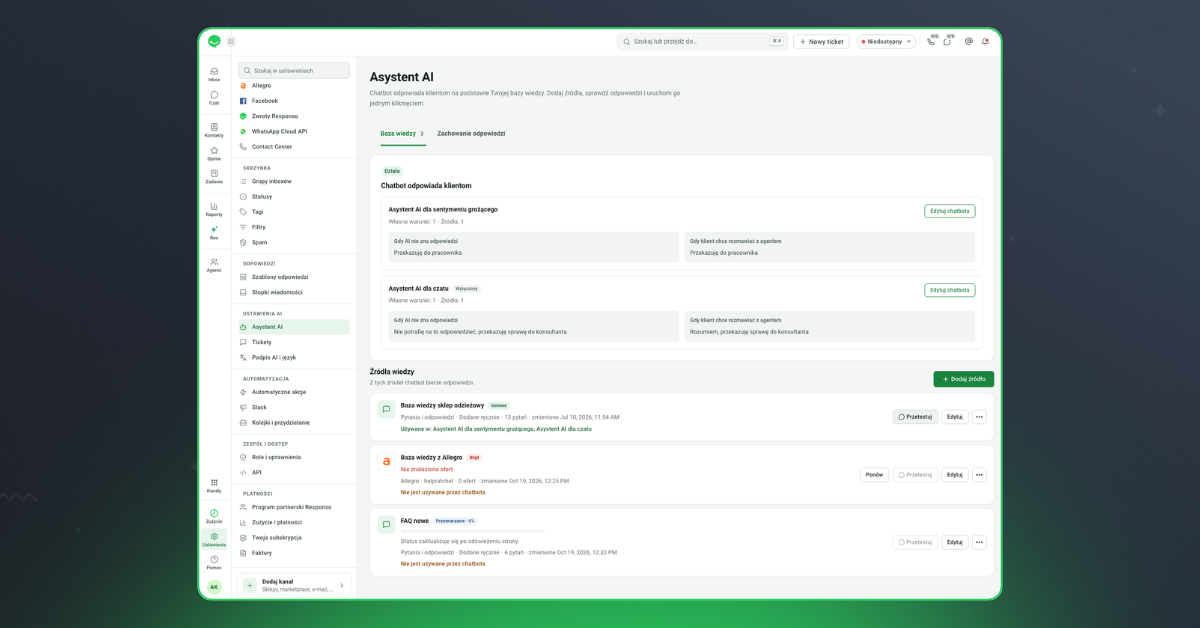Click Dodaj źródło button
1200x628 pixels.
tap(964, 379)
